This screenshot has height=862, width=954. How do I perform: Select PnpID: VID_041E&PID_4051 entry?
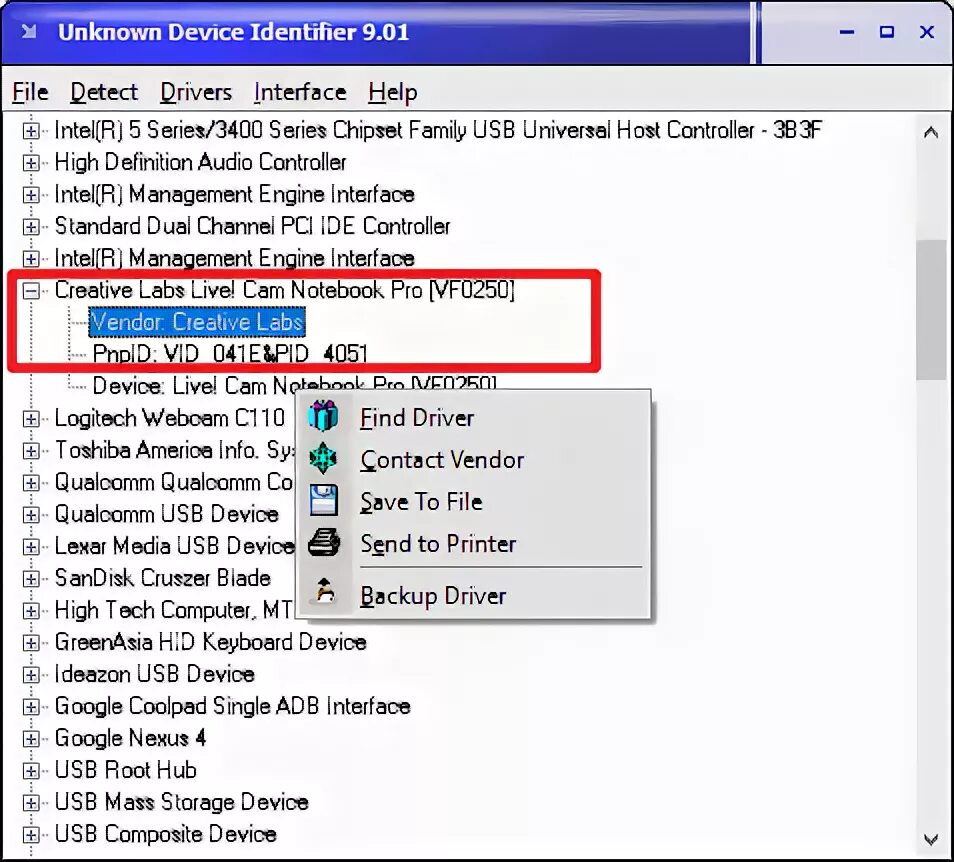tap(230, 353)
